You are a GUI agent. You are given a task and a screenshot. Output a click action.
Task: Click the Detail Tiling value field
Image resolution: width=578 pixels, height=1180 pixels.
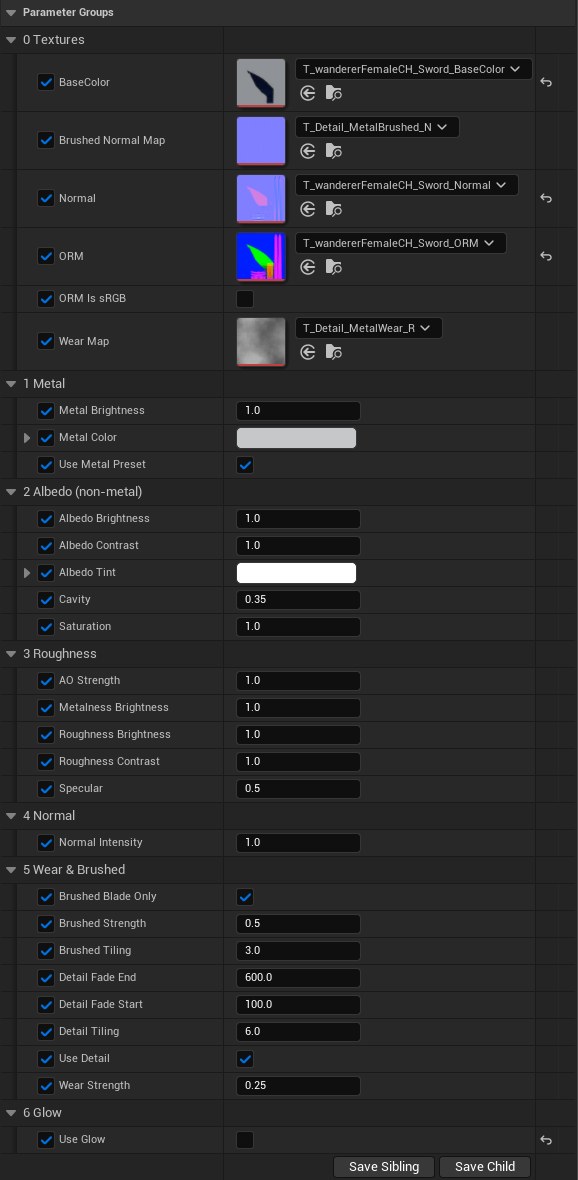[x=298, y=1032]
